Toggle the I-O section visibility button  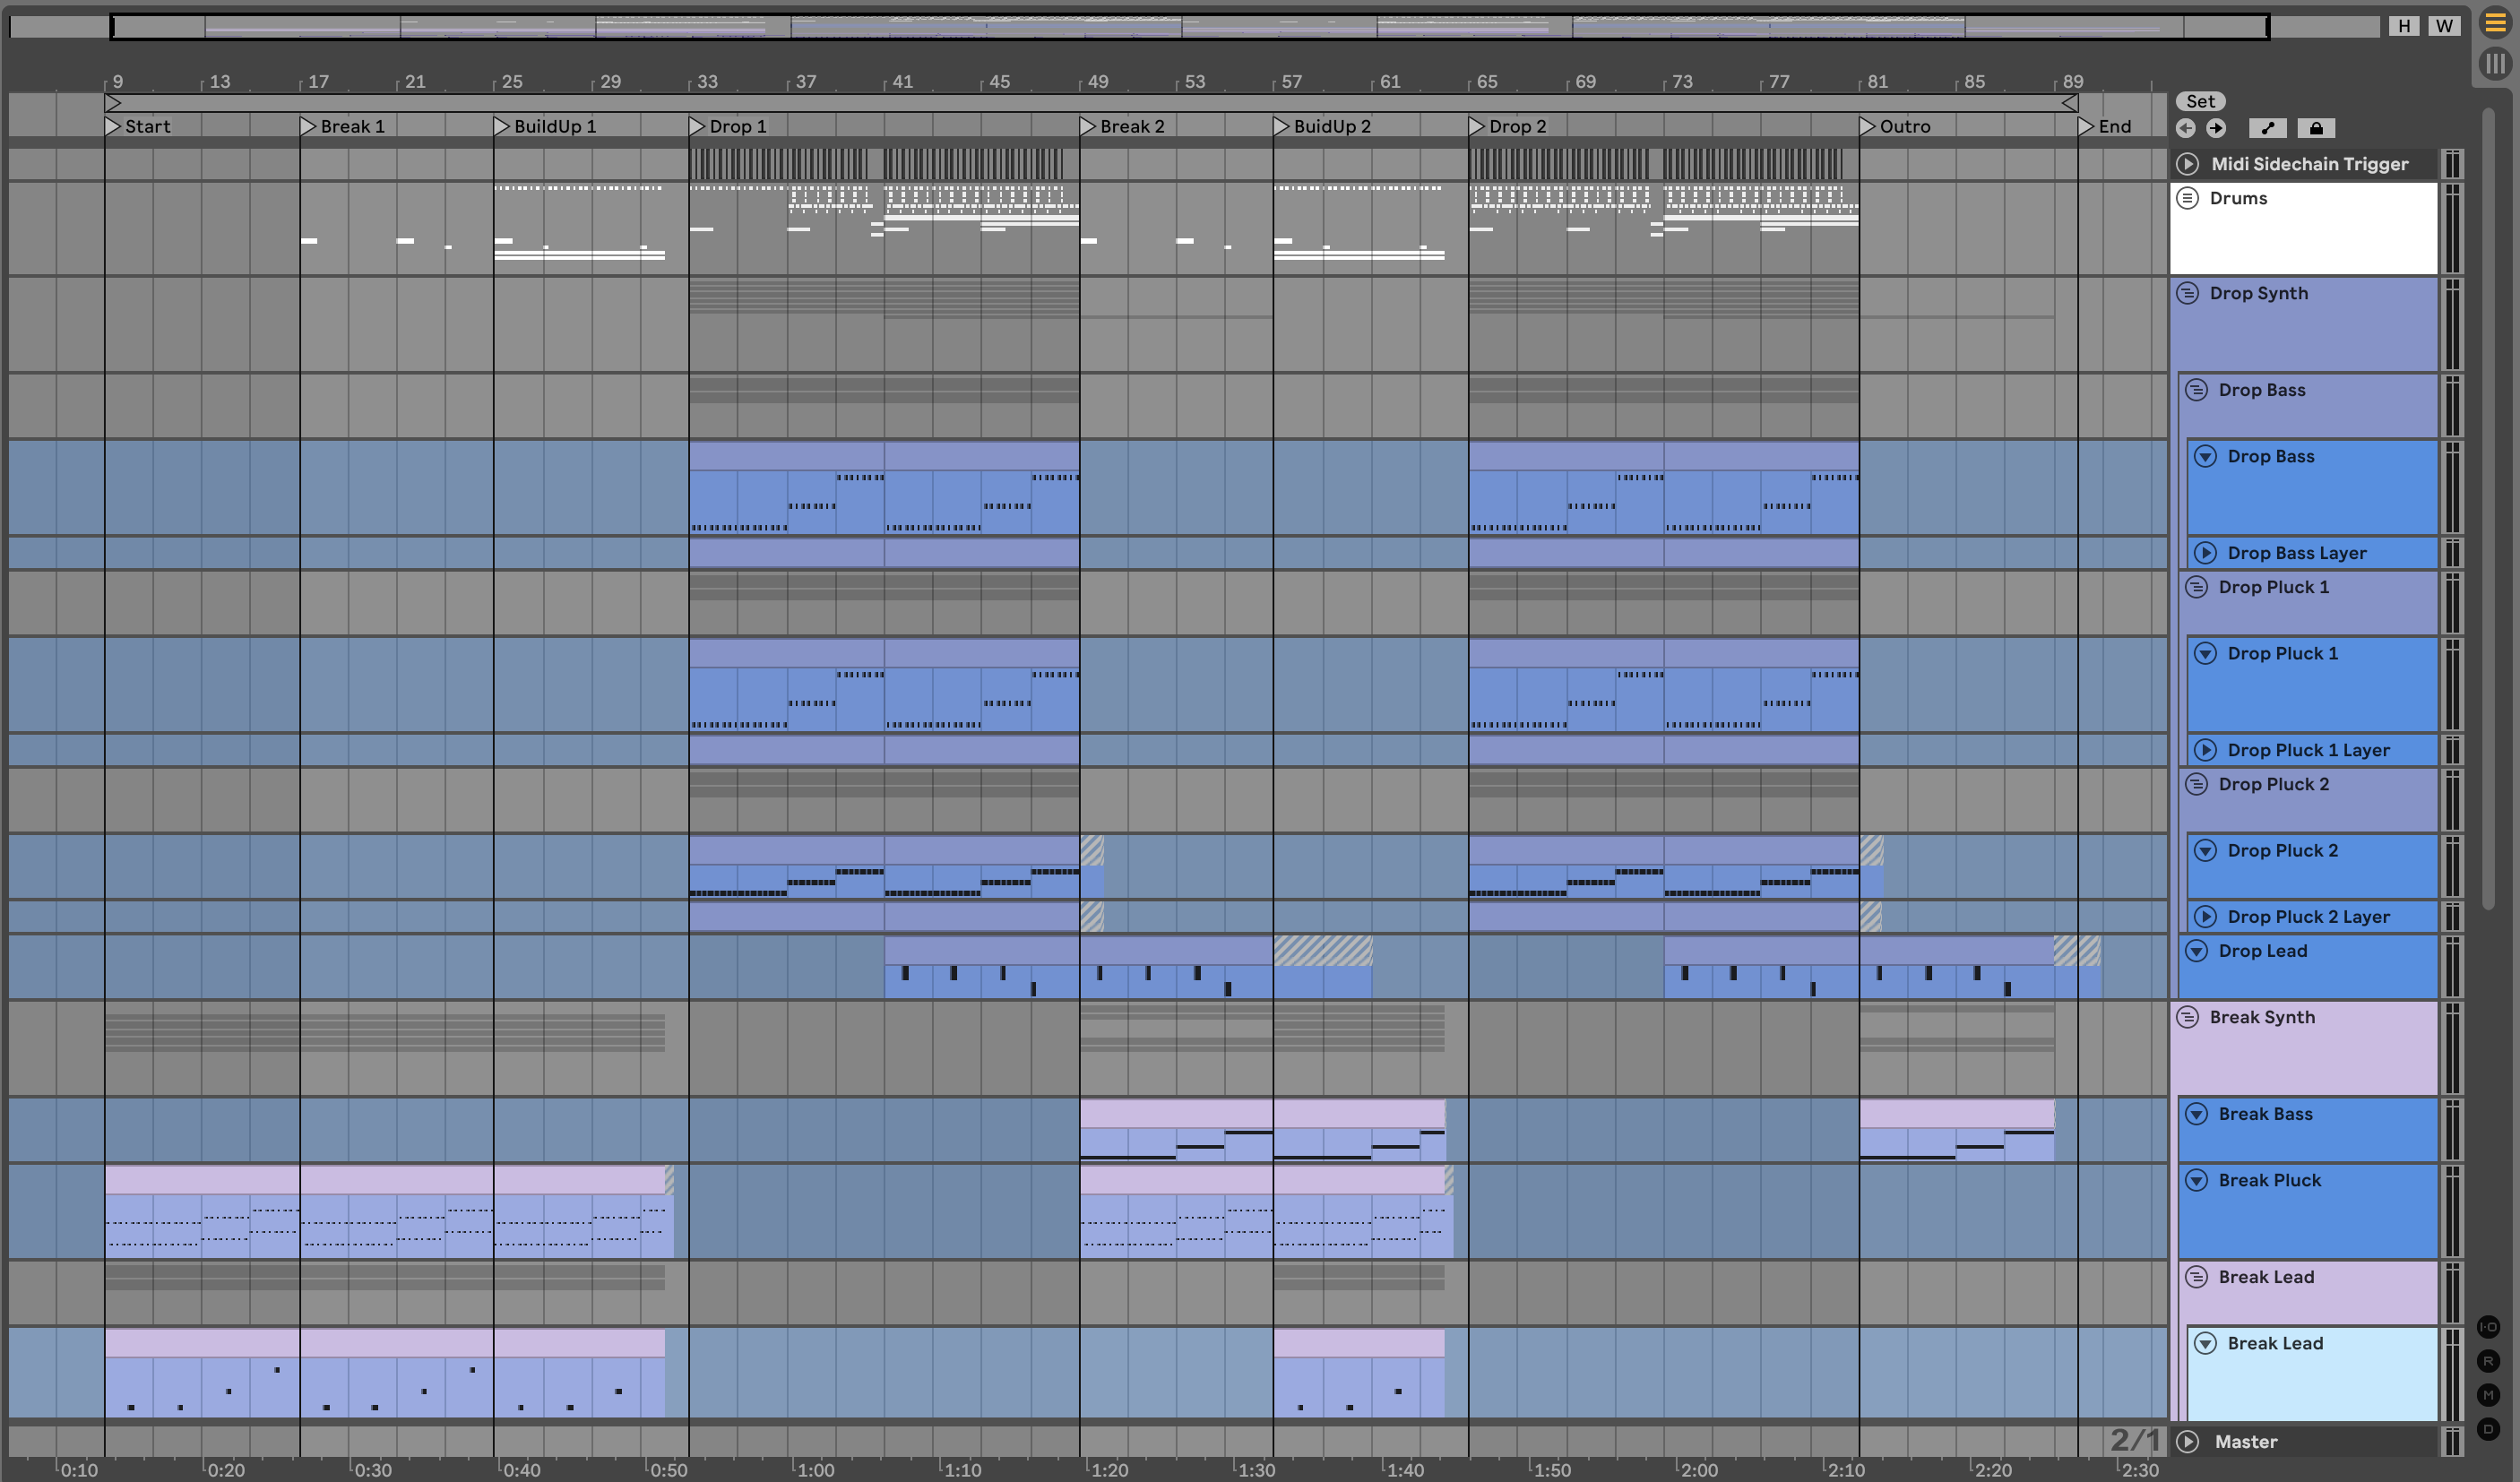(x=2488, y=1327)
